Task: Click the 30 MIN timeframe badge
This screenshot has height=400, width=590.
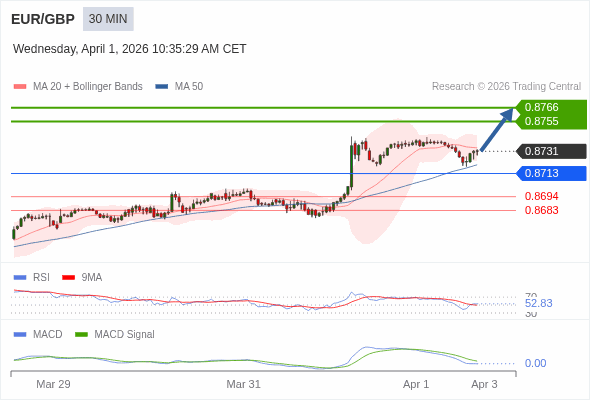Action: click(108, 19)
